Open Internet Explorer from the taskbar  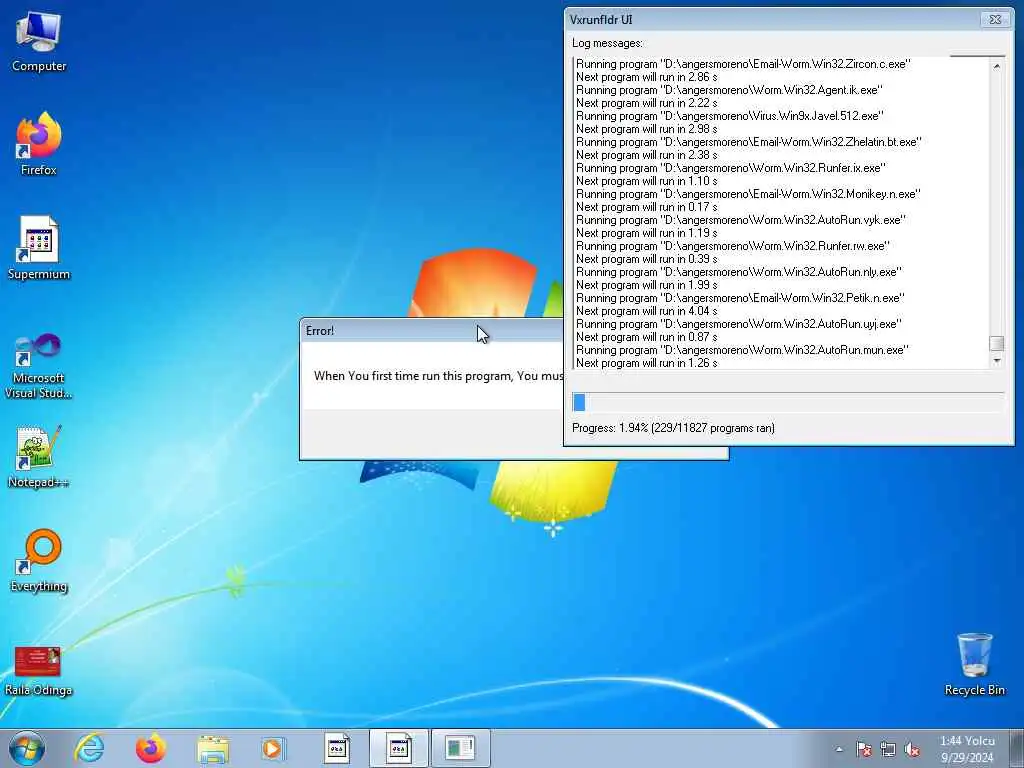tap(89, 748)
